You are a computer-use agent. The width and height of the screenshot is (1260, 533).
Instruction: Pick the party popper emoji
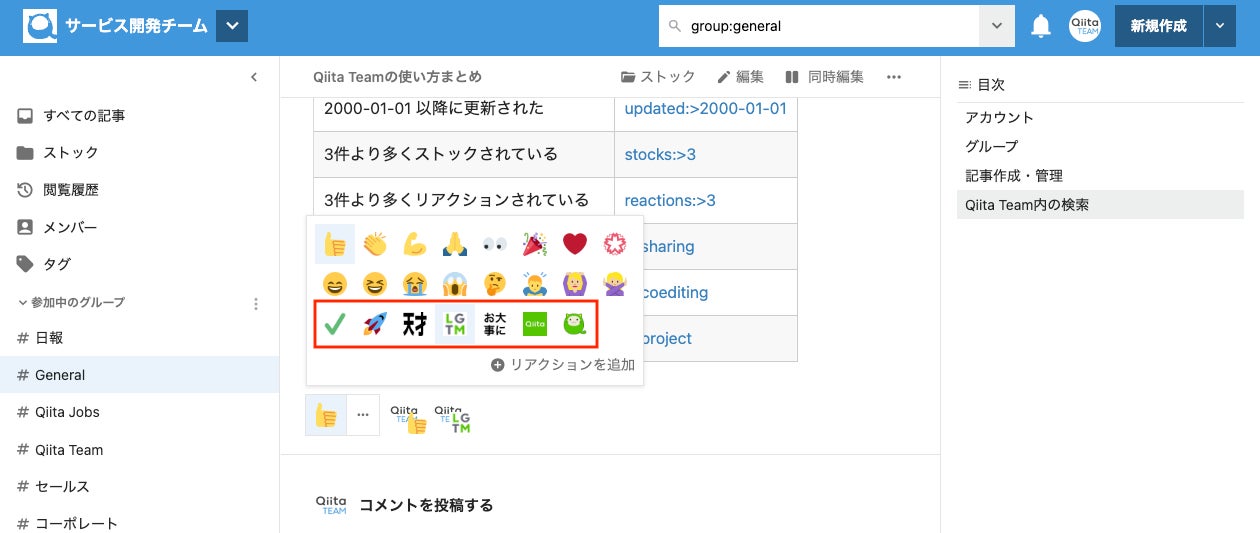[x=534, y=244]
